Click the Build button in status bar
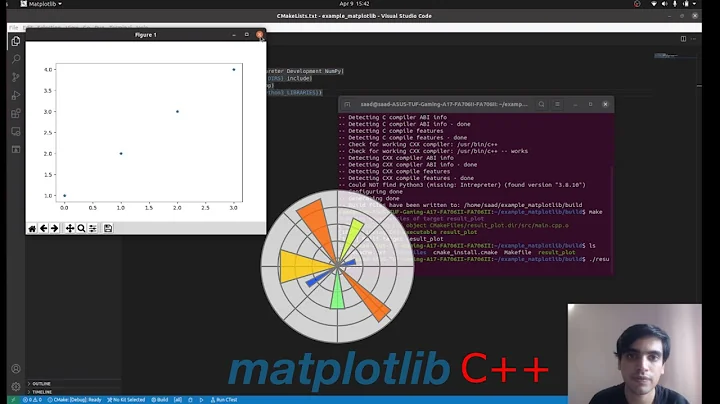The width and height of the screenshot is (720, 404). [160, 400]
